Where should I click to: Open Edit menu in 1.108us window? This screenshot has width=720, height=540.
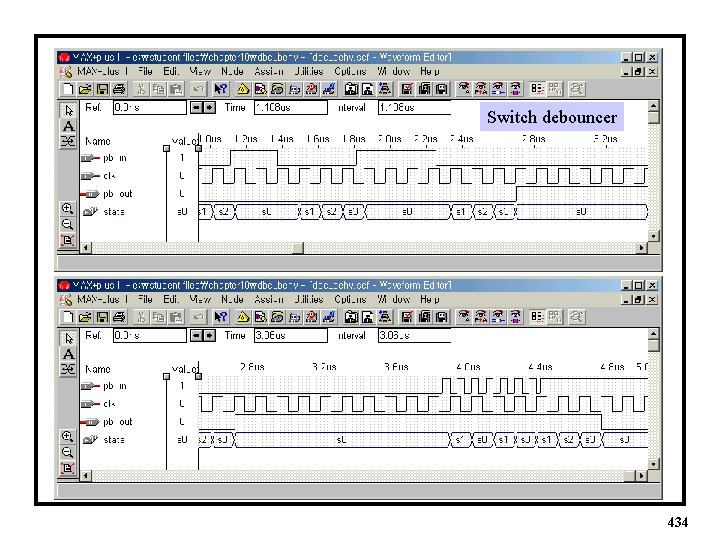tap(171, 72)
